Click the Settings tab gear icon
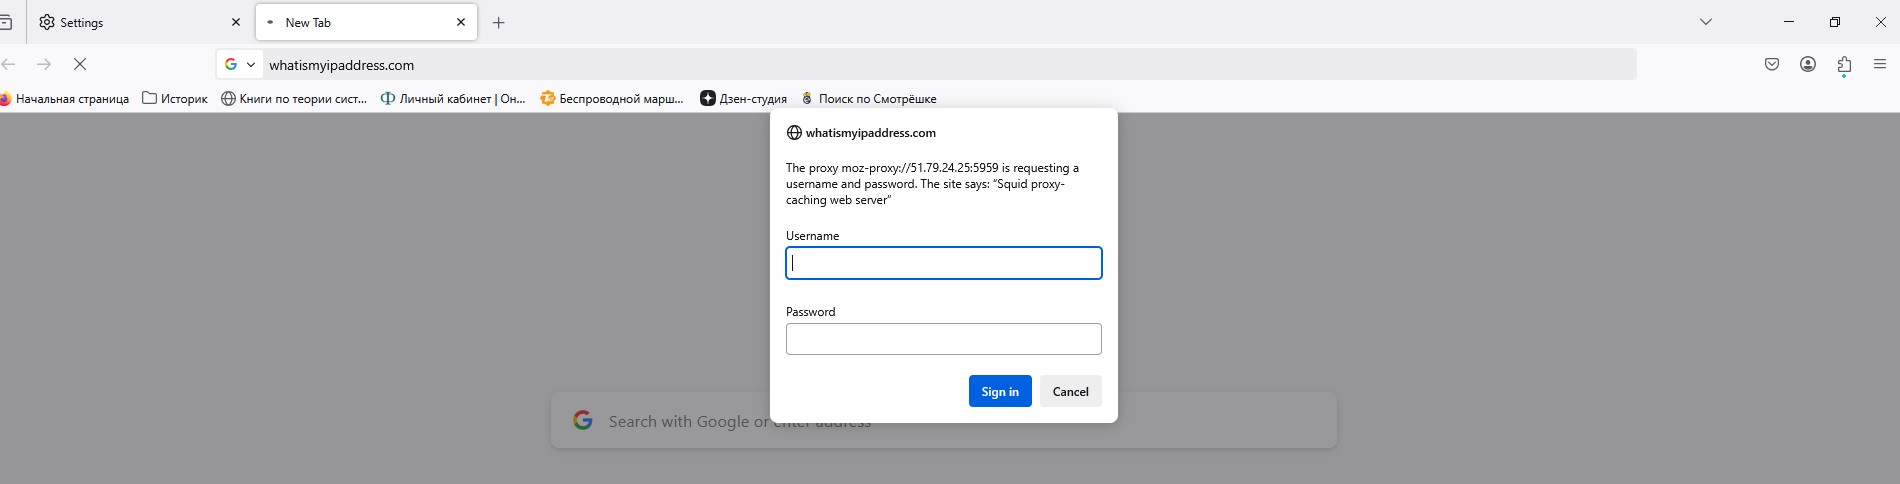 pyautogui.click(x=47, y=22)
